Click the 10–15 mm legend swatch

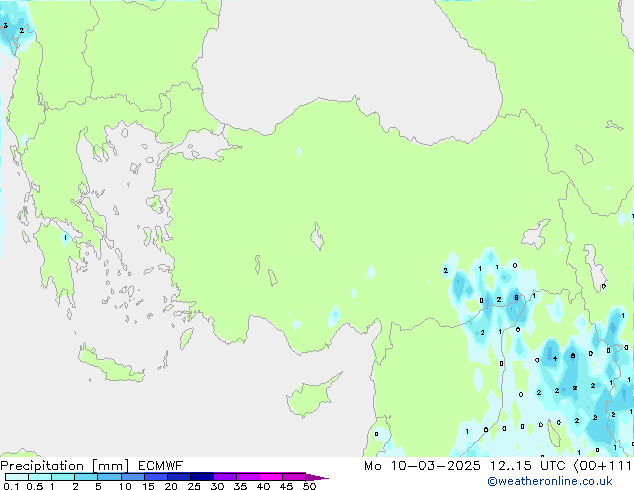(132, 477)
